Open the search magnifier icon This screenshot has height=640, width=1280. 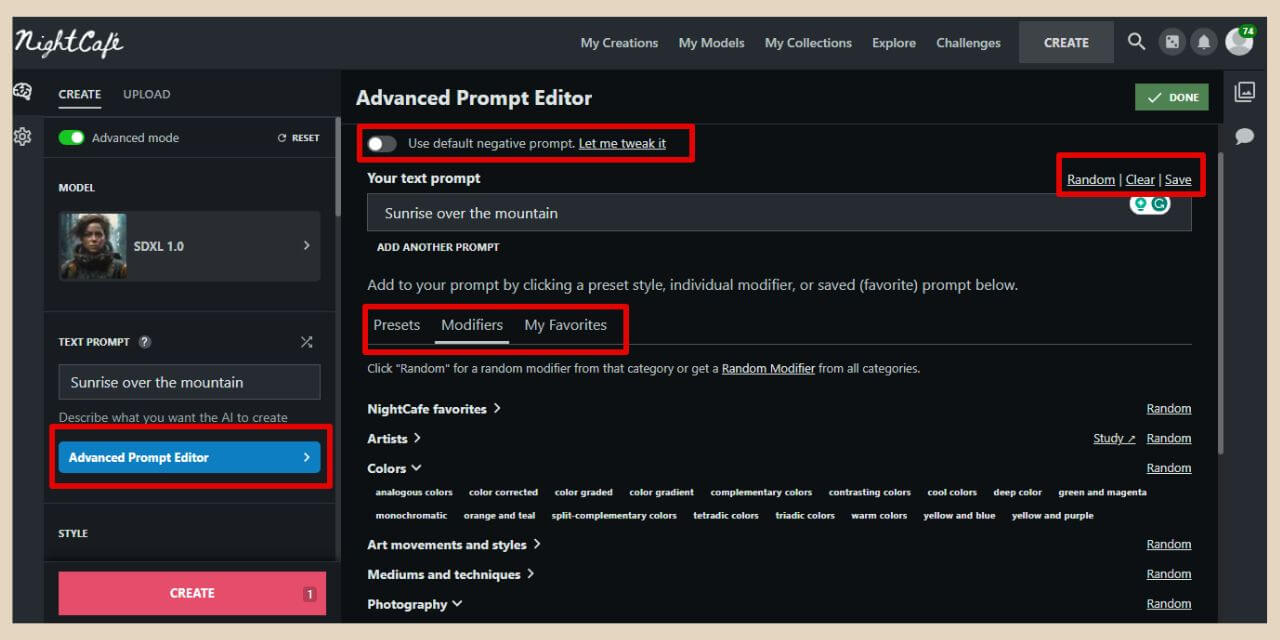[1136, 42]
